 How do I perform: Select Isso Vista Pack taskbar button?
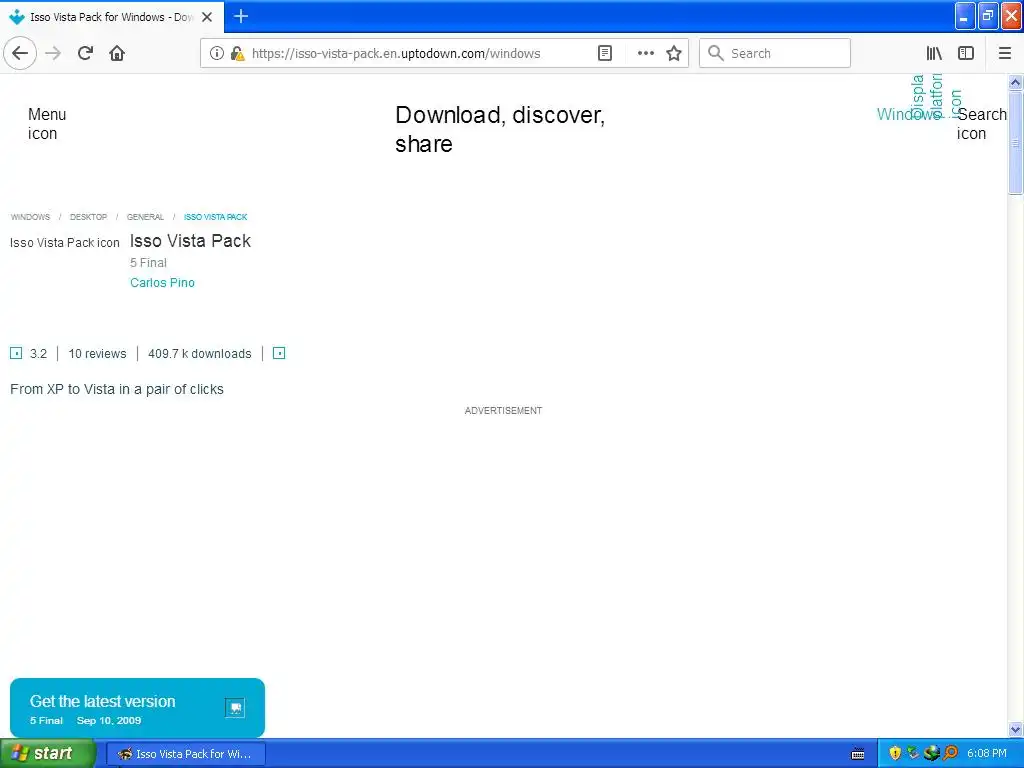pos(185,754)
